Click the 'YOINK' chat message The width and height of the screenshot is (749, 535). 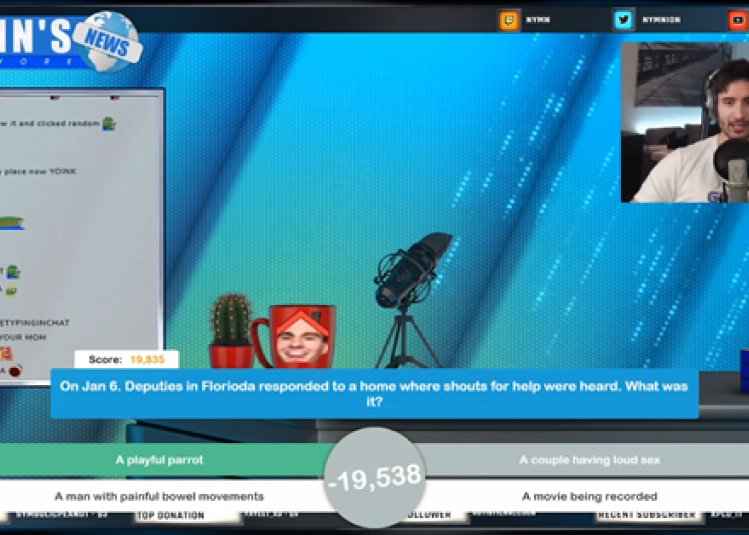pos(40,171)
